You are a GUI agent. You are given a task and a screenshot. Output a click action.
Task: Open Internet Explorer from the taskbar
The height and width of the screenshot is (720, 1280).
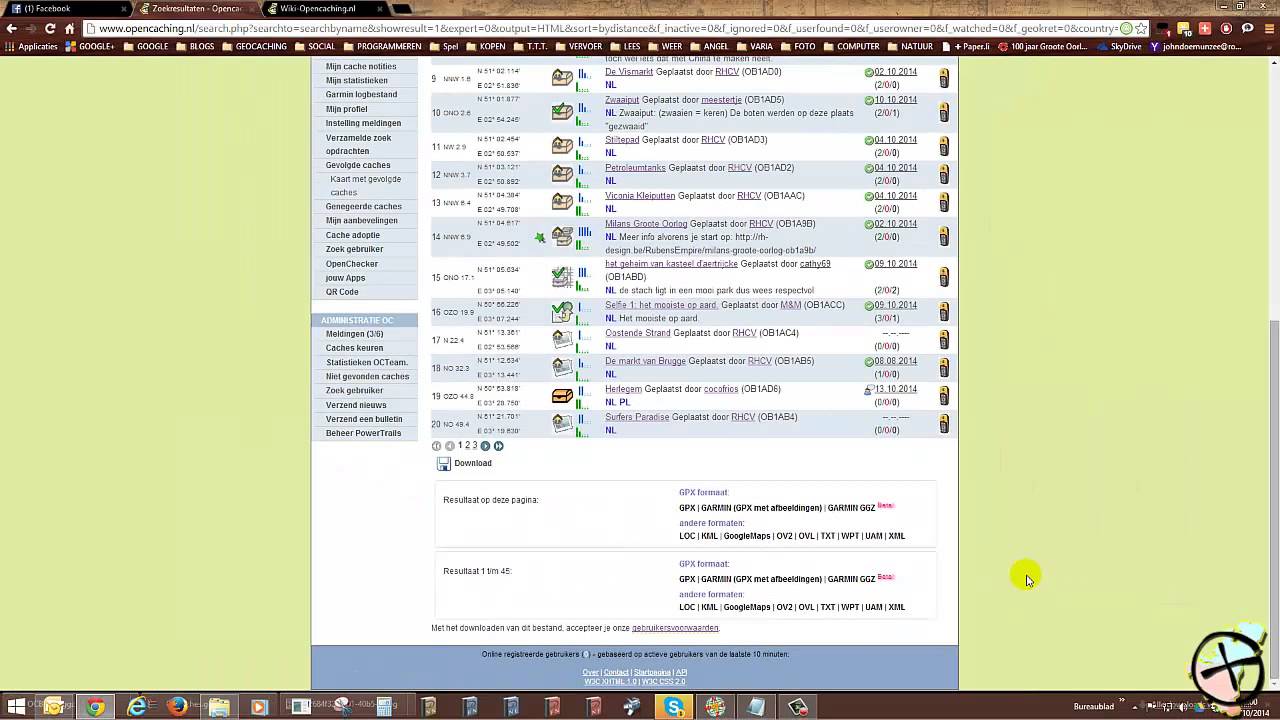pyautogui.click(x=136, y=707)
